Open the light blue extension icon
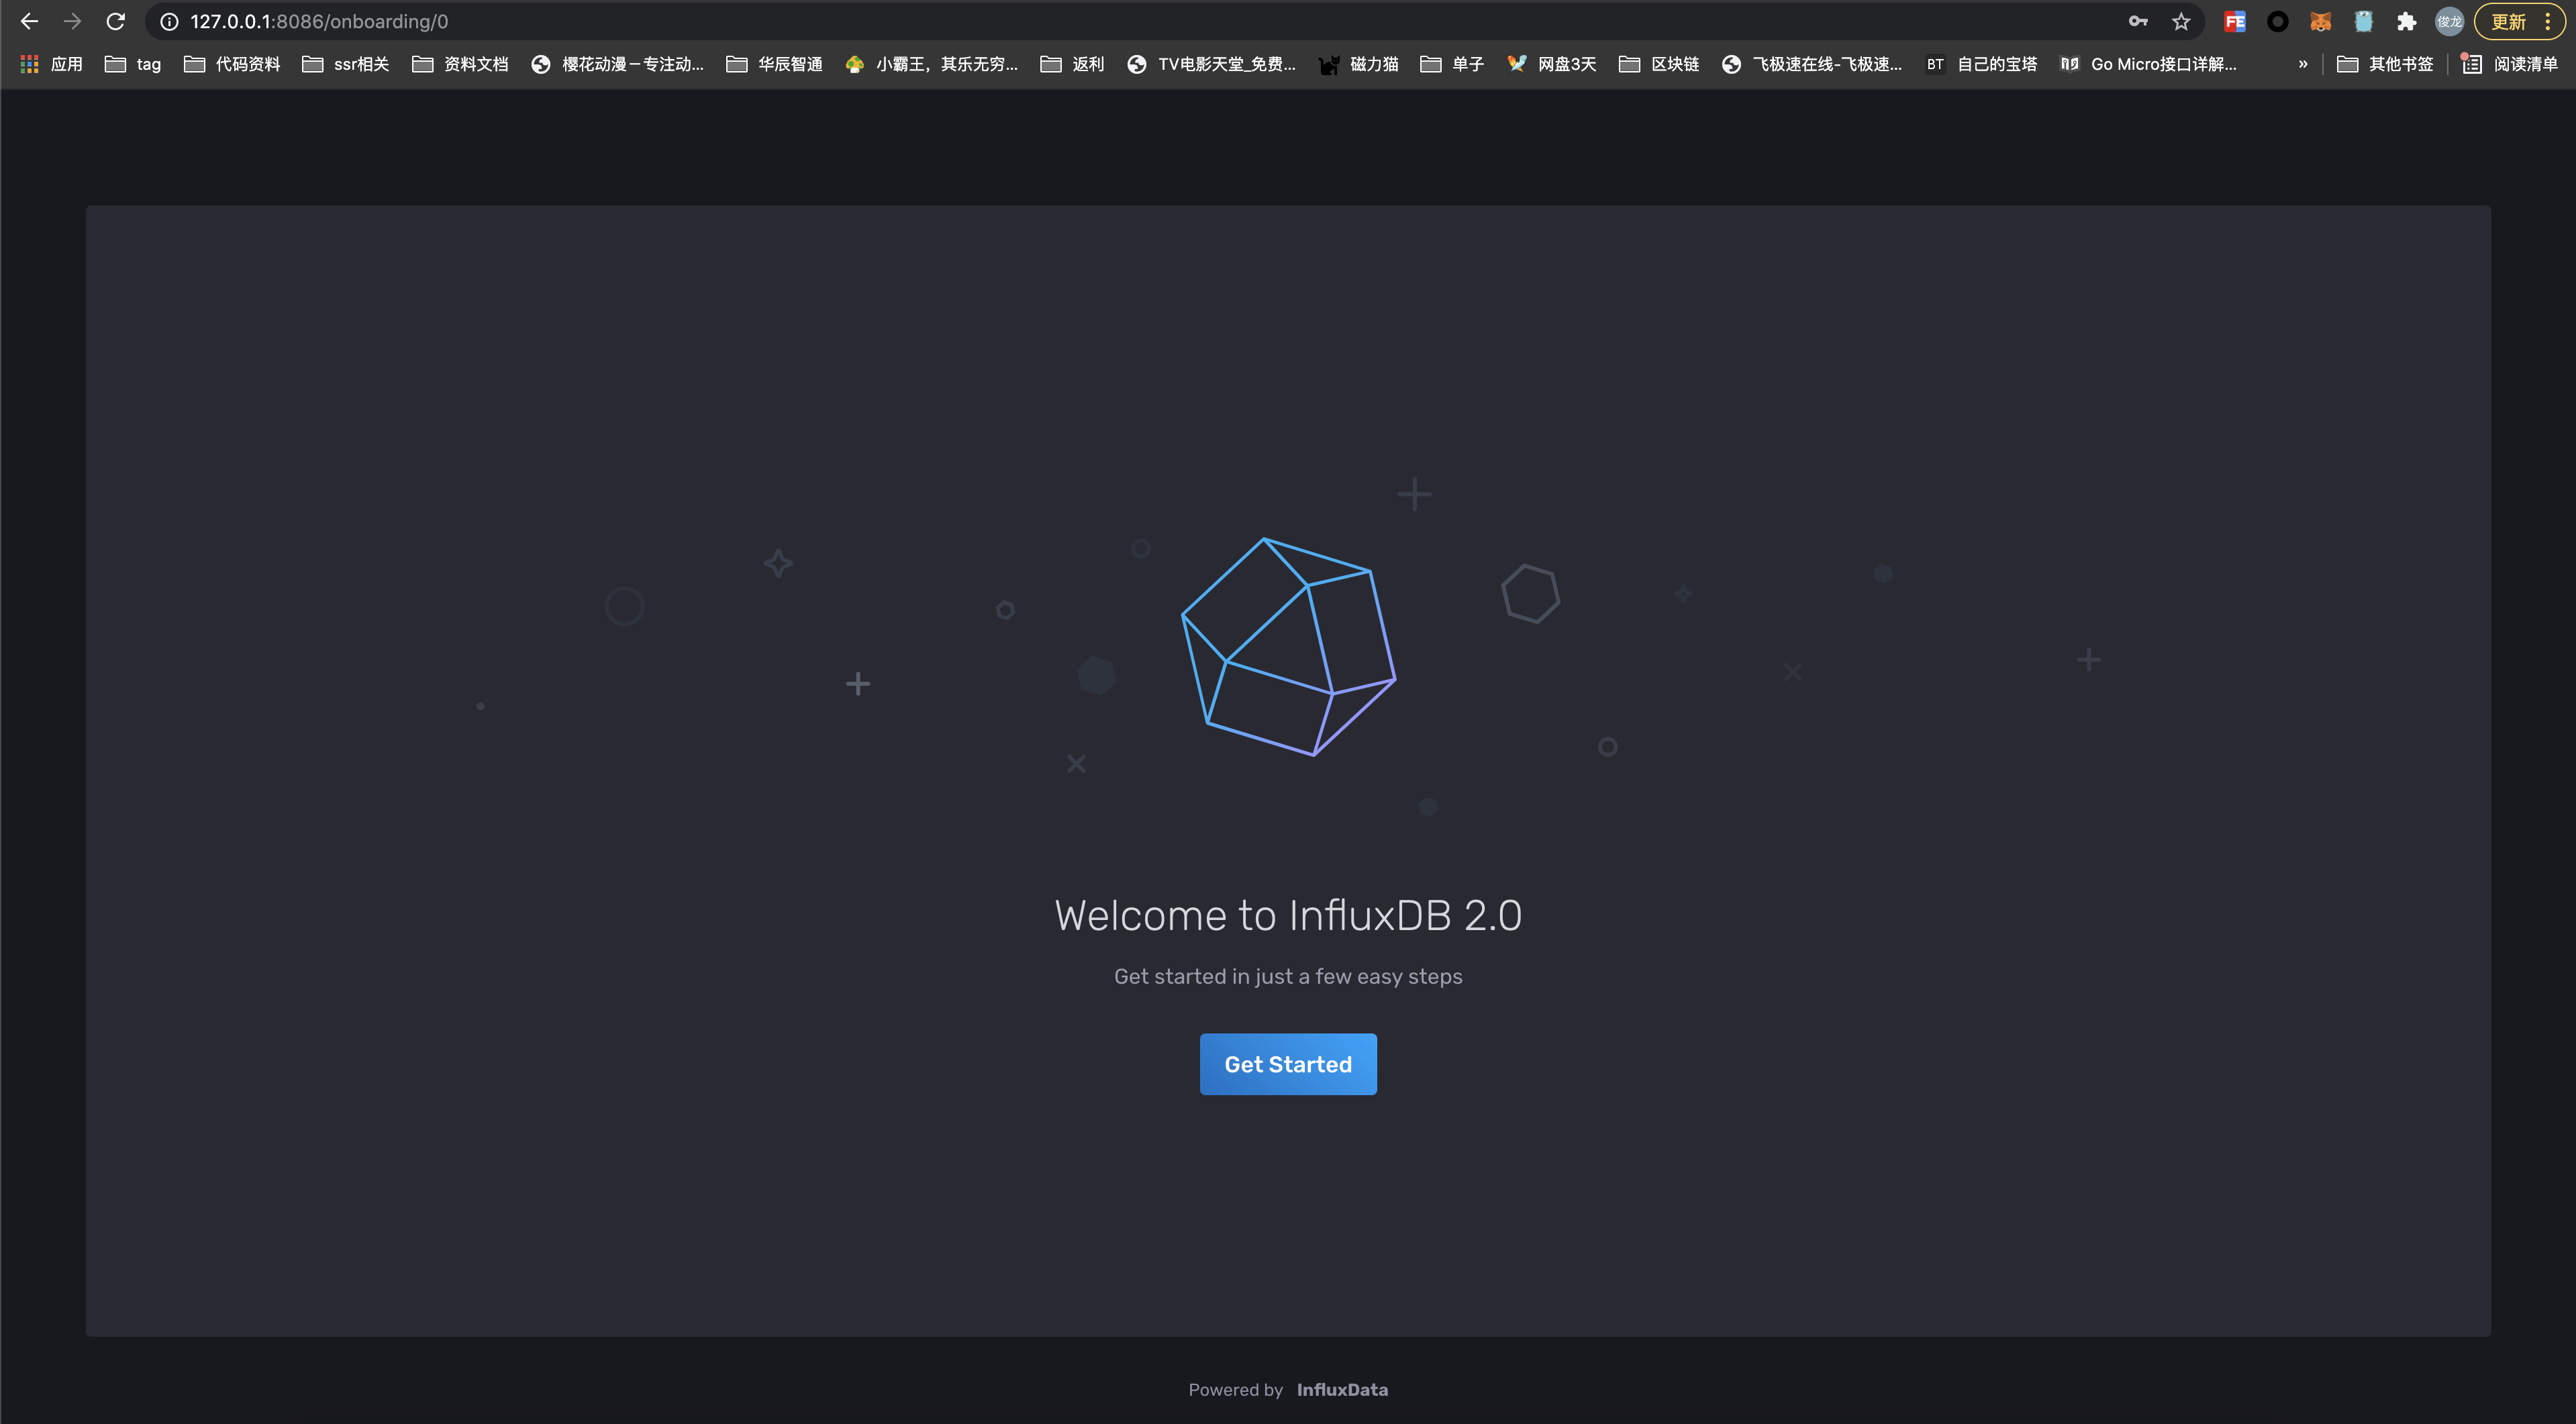Image resolution: width=2576 pixels, height=1424 pixels. click(2363, 21)
